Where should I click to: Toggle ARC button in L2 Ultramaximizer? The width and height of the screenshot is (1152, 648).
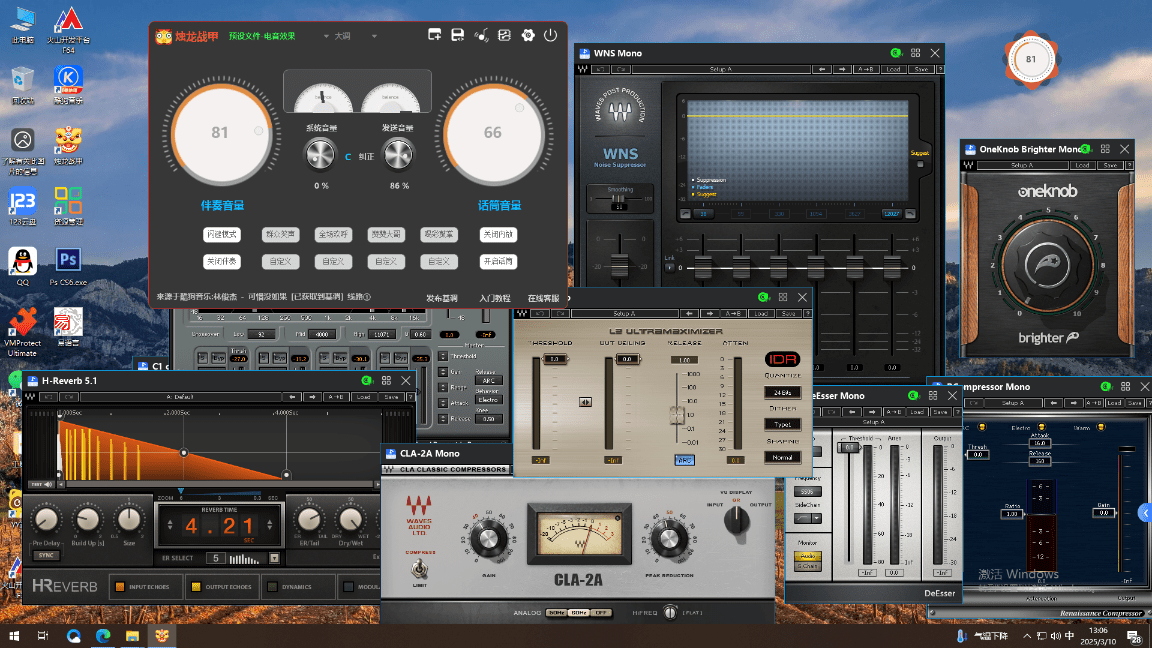(684, 461)
